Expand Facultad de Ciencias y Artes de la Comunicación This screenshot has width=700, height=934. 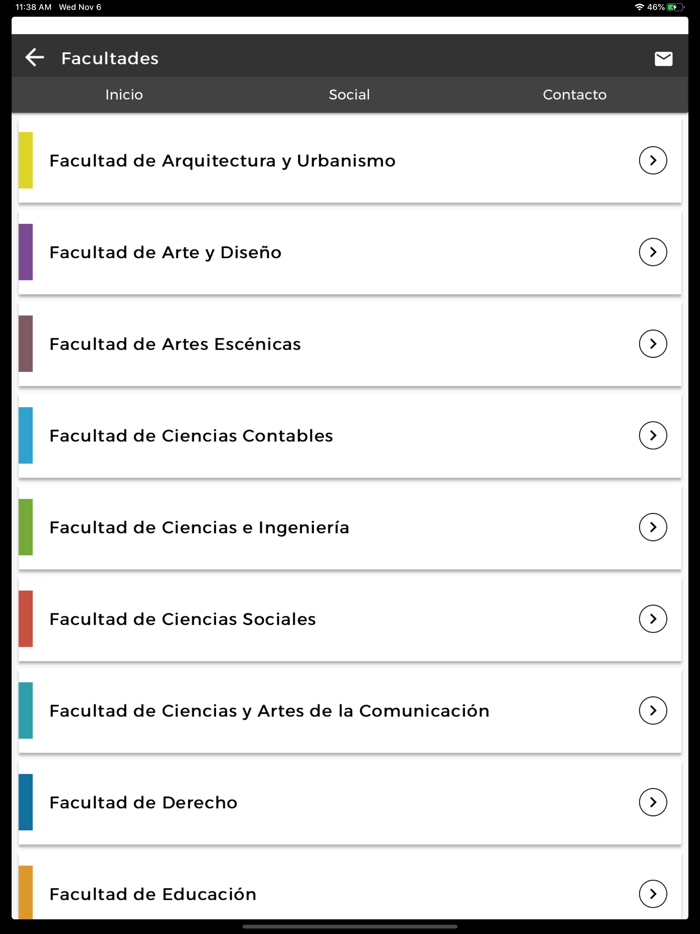tap(653, 710)
